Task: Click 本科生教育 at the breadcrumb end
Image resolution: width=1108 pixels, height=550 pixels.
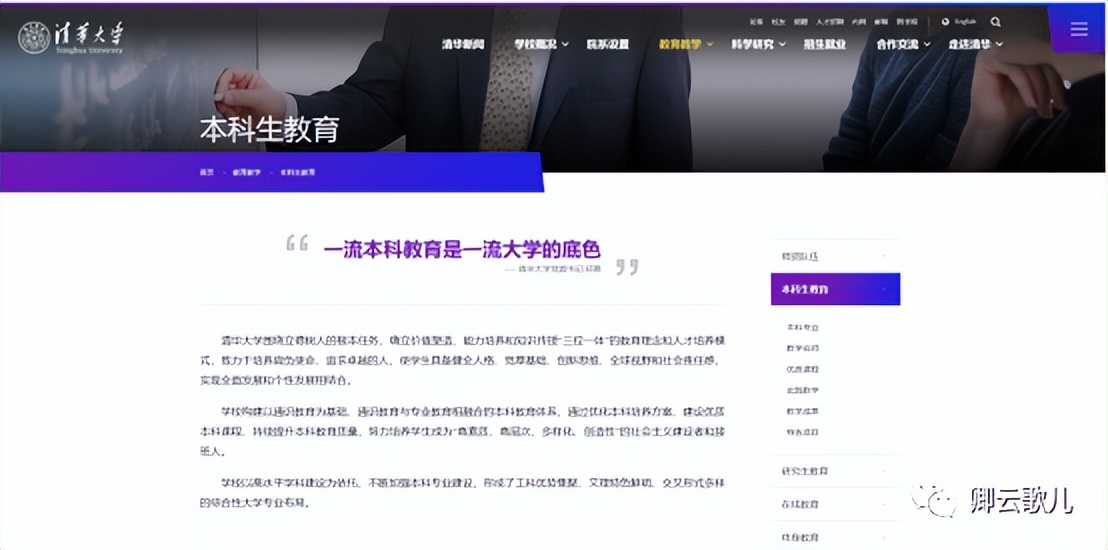Action: pyautogui.click(x=297, y=172)
